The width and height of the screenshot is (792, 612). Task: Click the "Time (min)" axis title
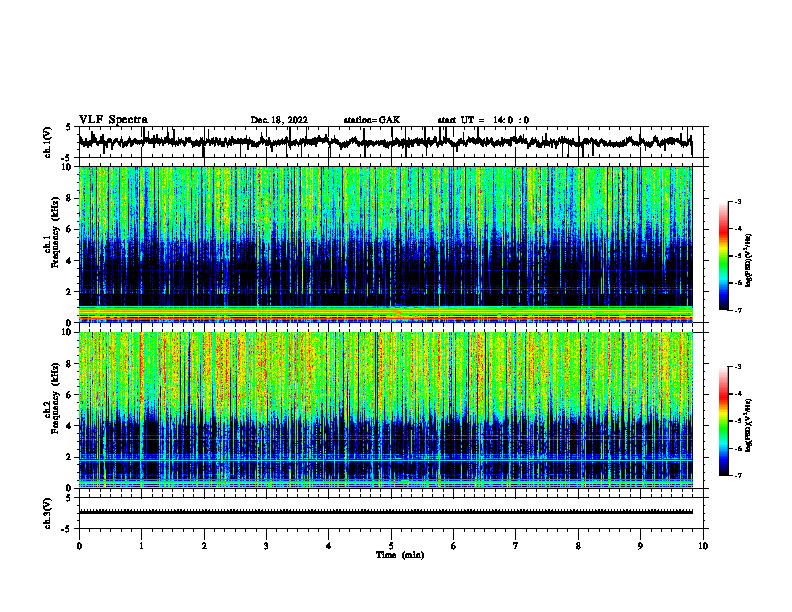[400, 555]
